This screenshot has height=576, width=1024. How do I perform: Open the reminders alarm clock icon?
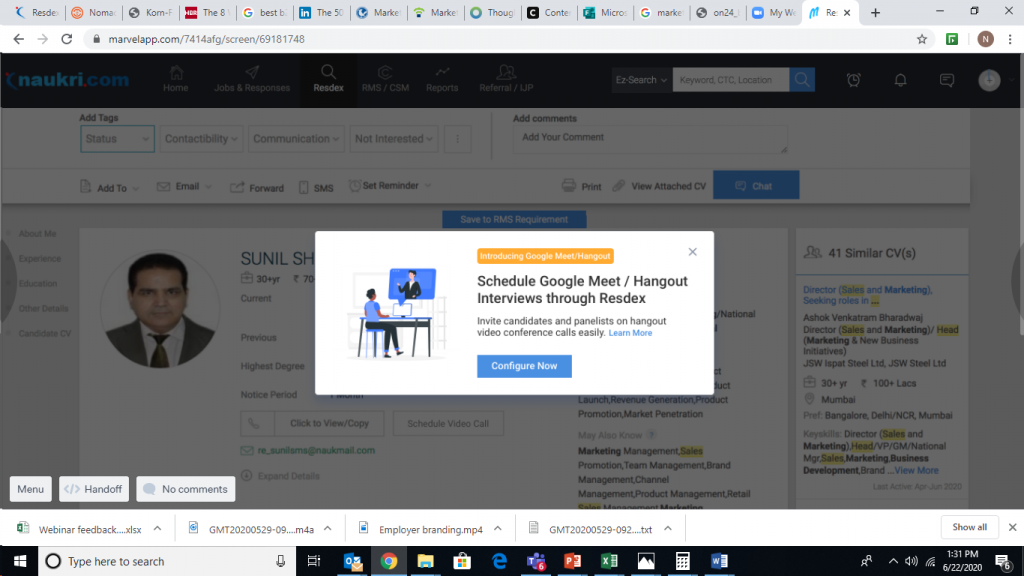point(854,80)
